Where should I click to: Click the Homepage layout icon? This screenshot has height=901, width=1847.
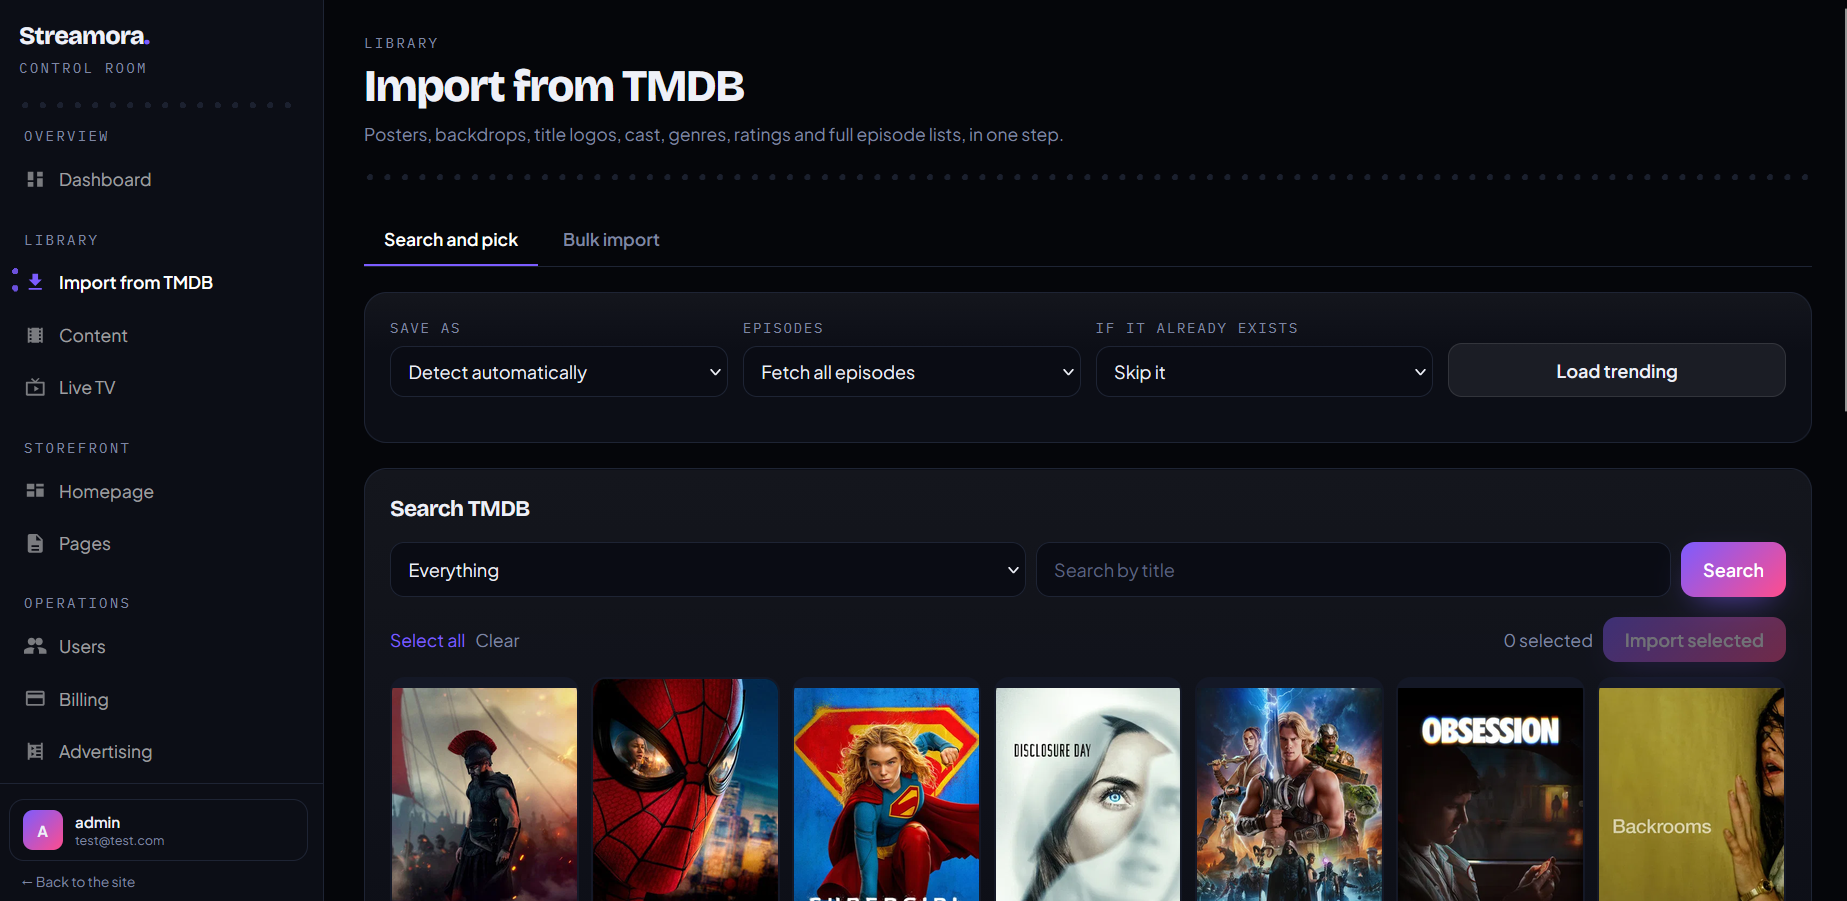pyautogui.click(x=35, y=491)
